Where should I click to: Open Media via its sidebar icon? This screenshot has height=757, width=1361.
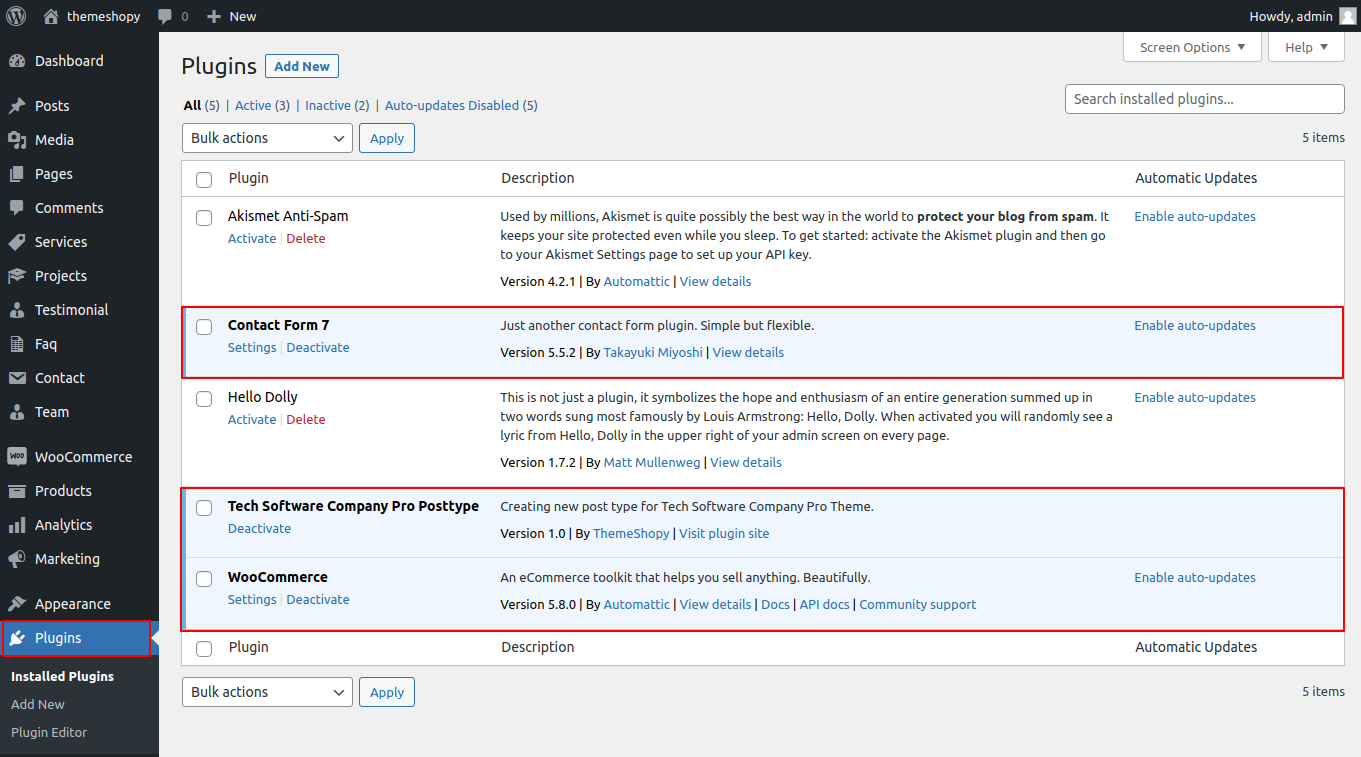17,140
